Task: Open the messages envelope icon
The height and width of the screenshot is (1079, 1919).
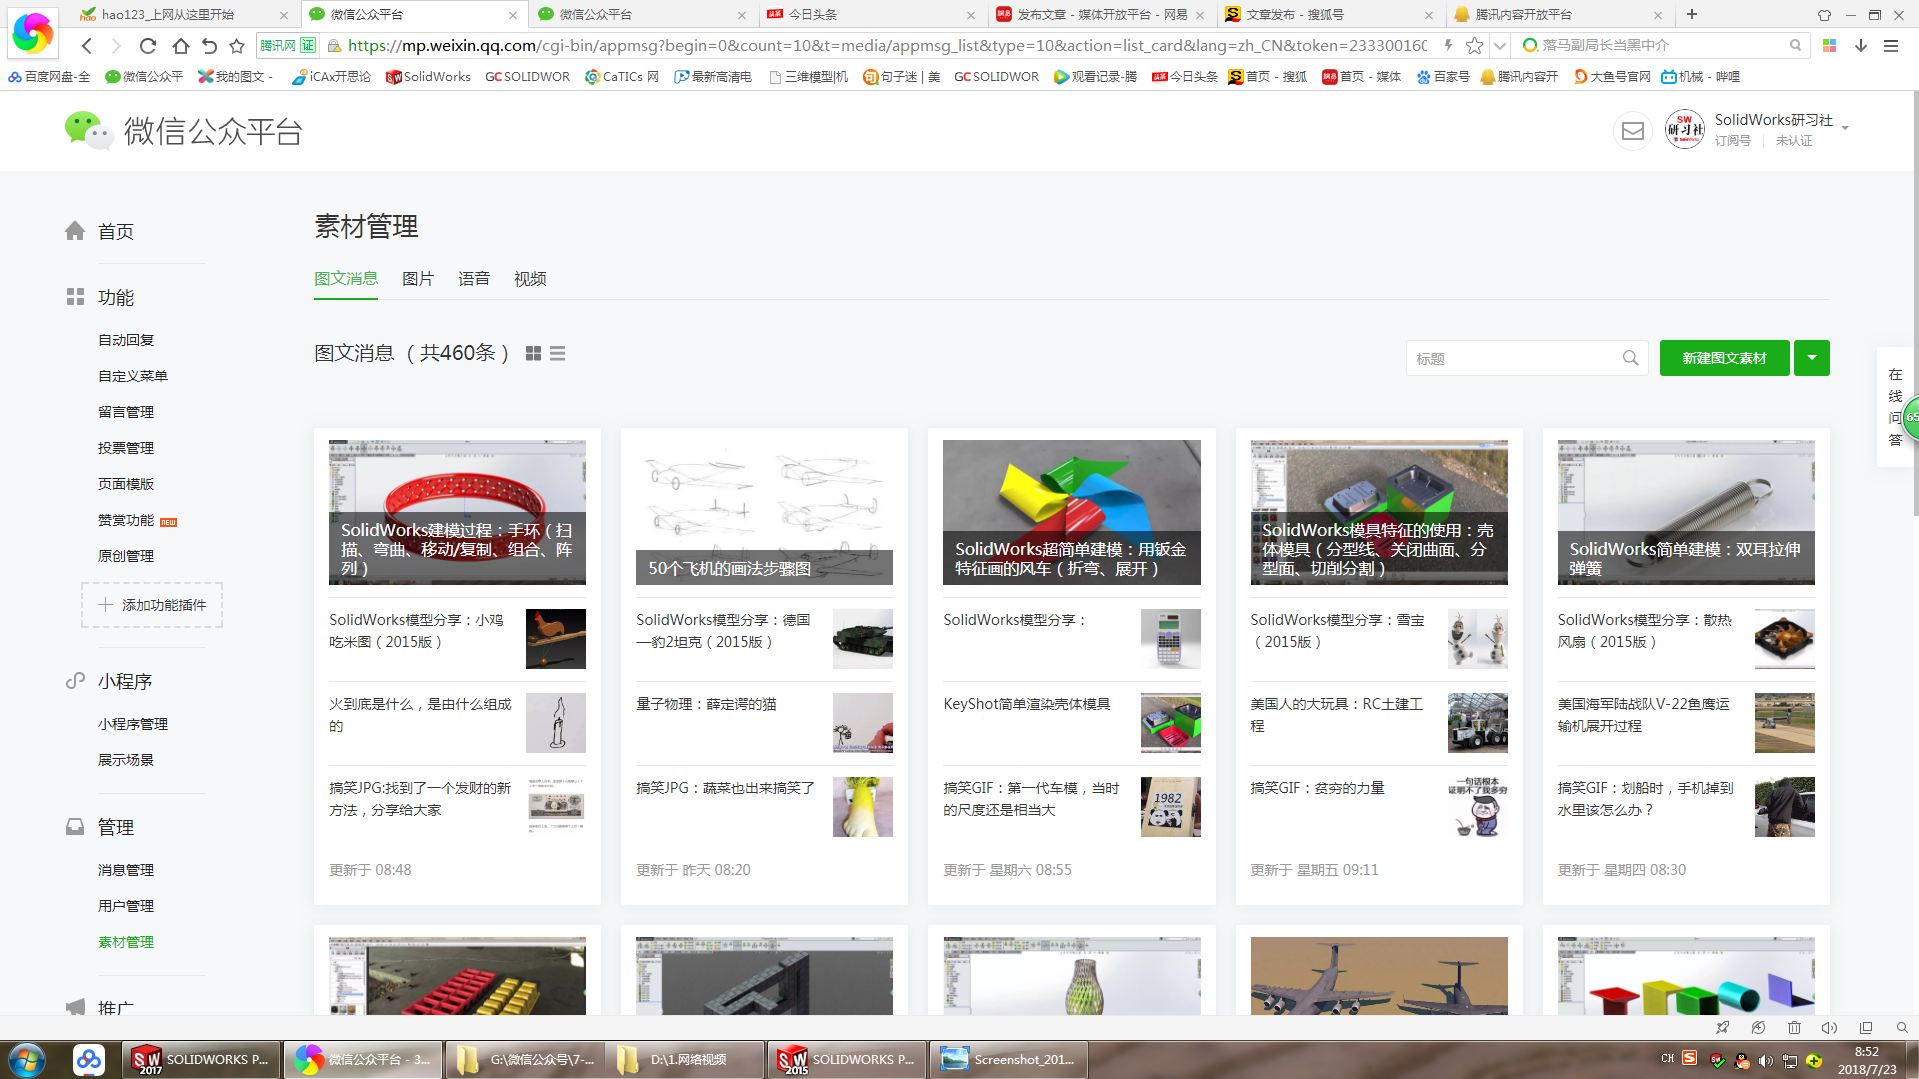Action: (x=1632, y=131)
